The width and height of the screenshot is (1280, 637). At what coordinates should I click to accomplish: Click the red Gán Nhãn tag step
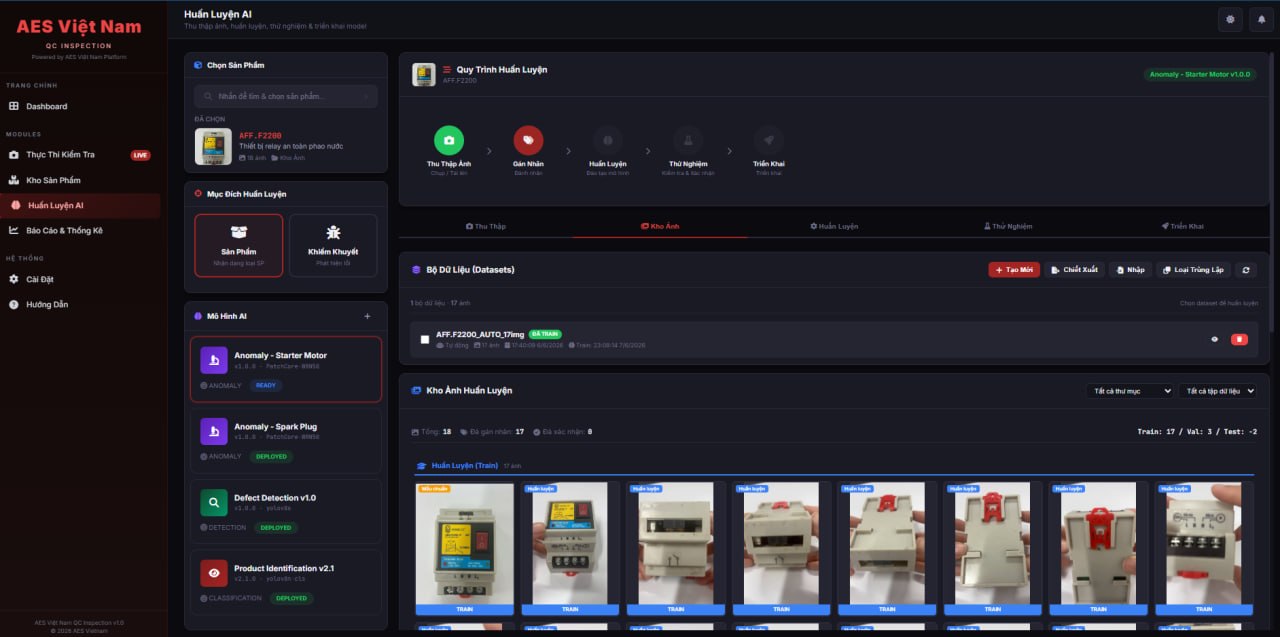click(x=528, y=140)
